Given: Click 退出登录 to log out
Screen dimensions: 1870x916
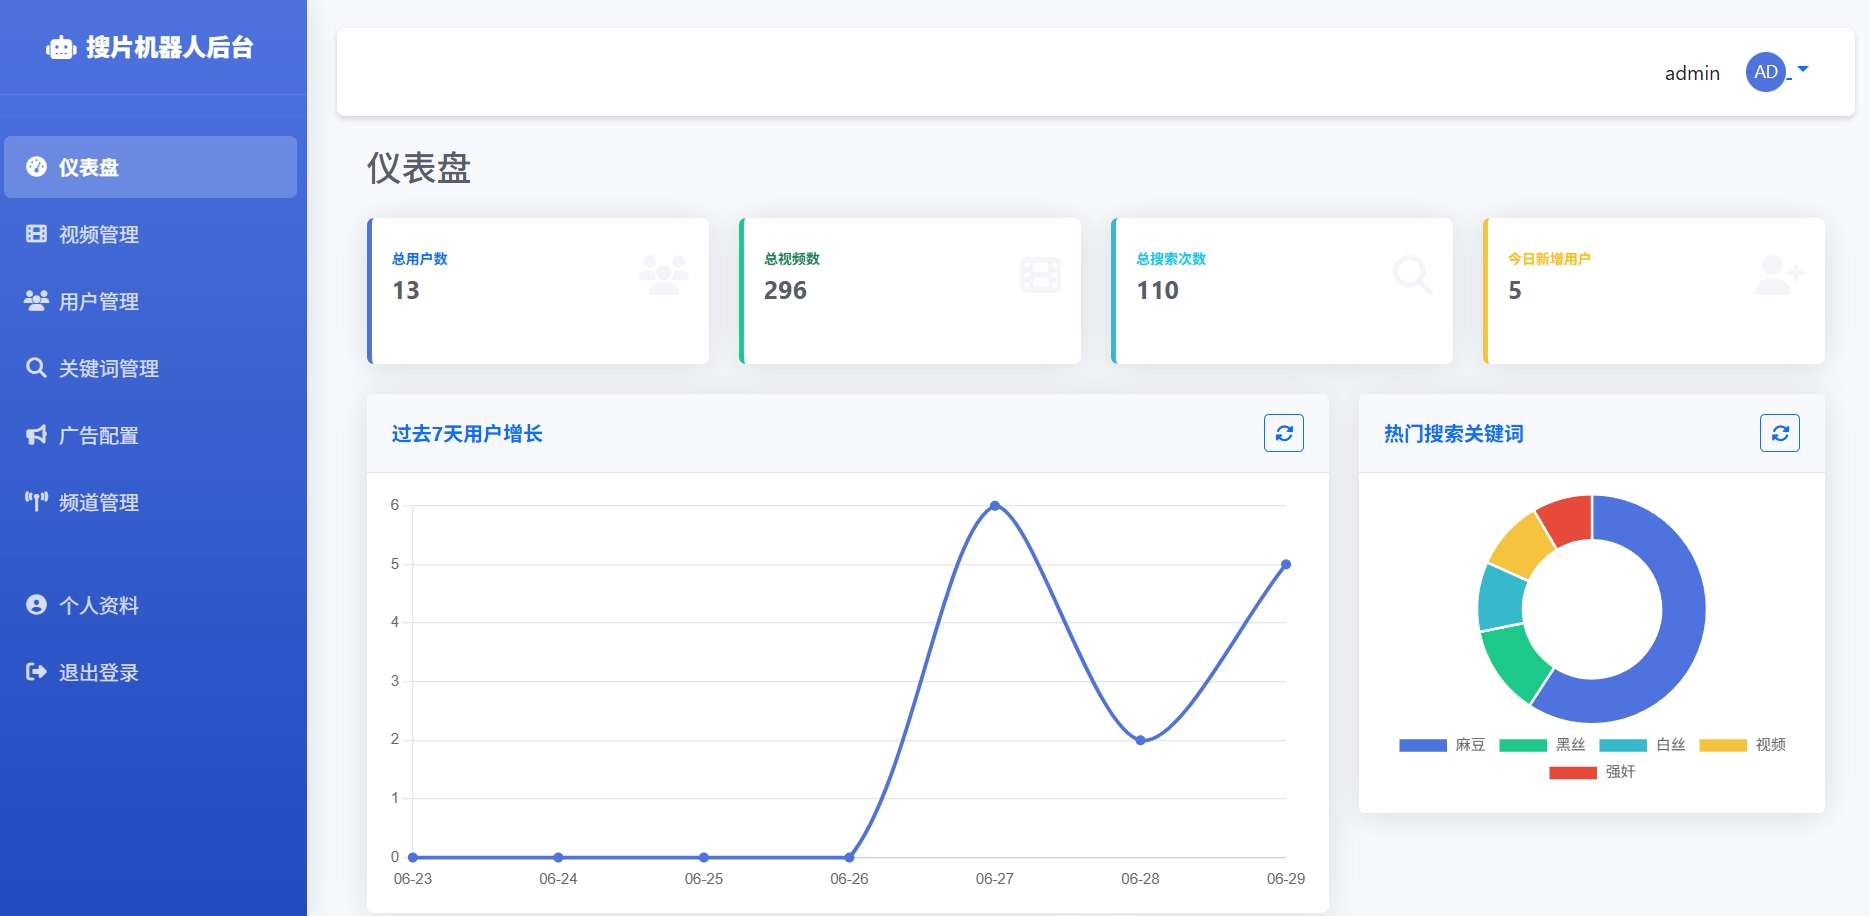Looking at the screenshot, I should point(98,672).
